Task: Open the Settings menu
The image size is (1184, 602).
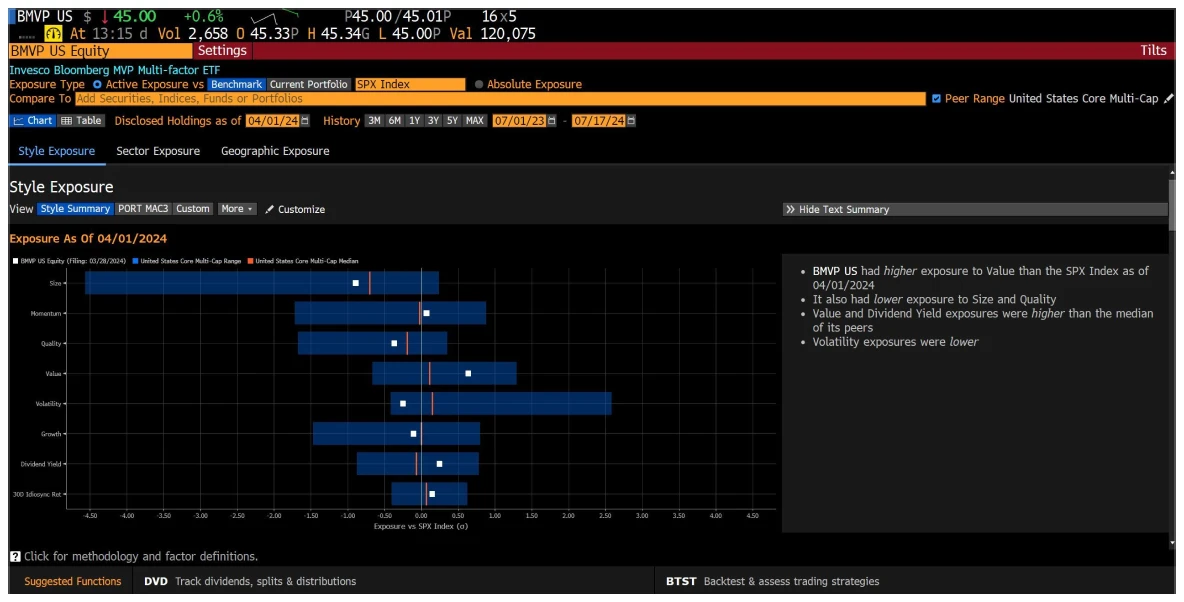Action: pyautogui.click(x=221, y=51)
